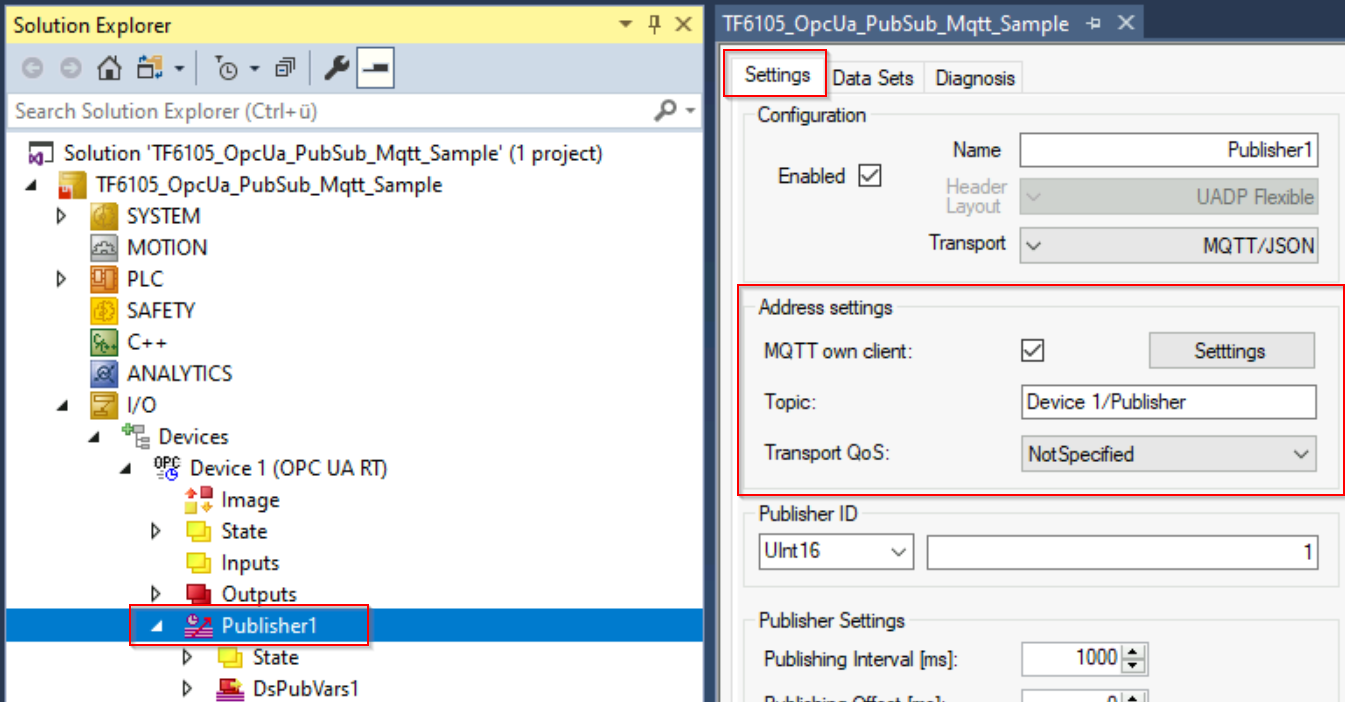Click the Inputs folder icon
This screenshot has height=702, width=1345.
pos(199,562)
